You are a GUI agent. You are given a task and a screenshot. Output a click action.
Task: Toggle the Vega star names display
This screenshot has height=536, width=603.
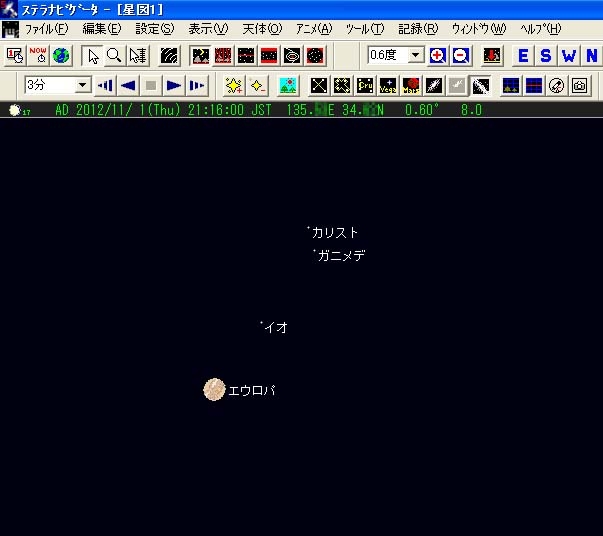388,85
